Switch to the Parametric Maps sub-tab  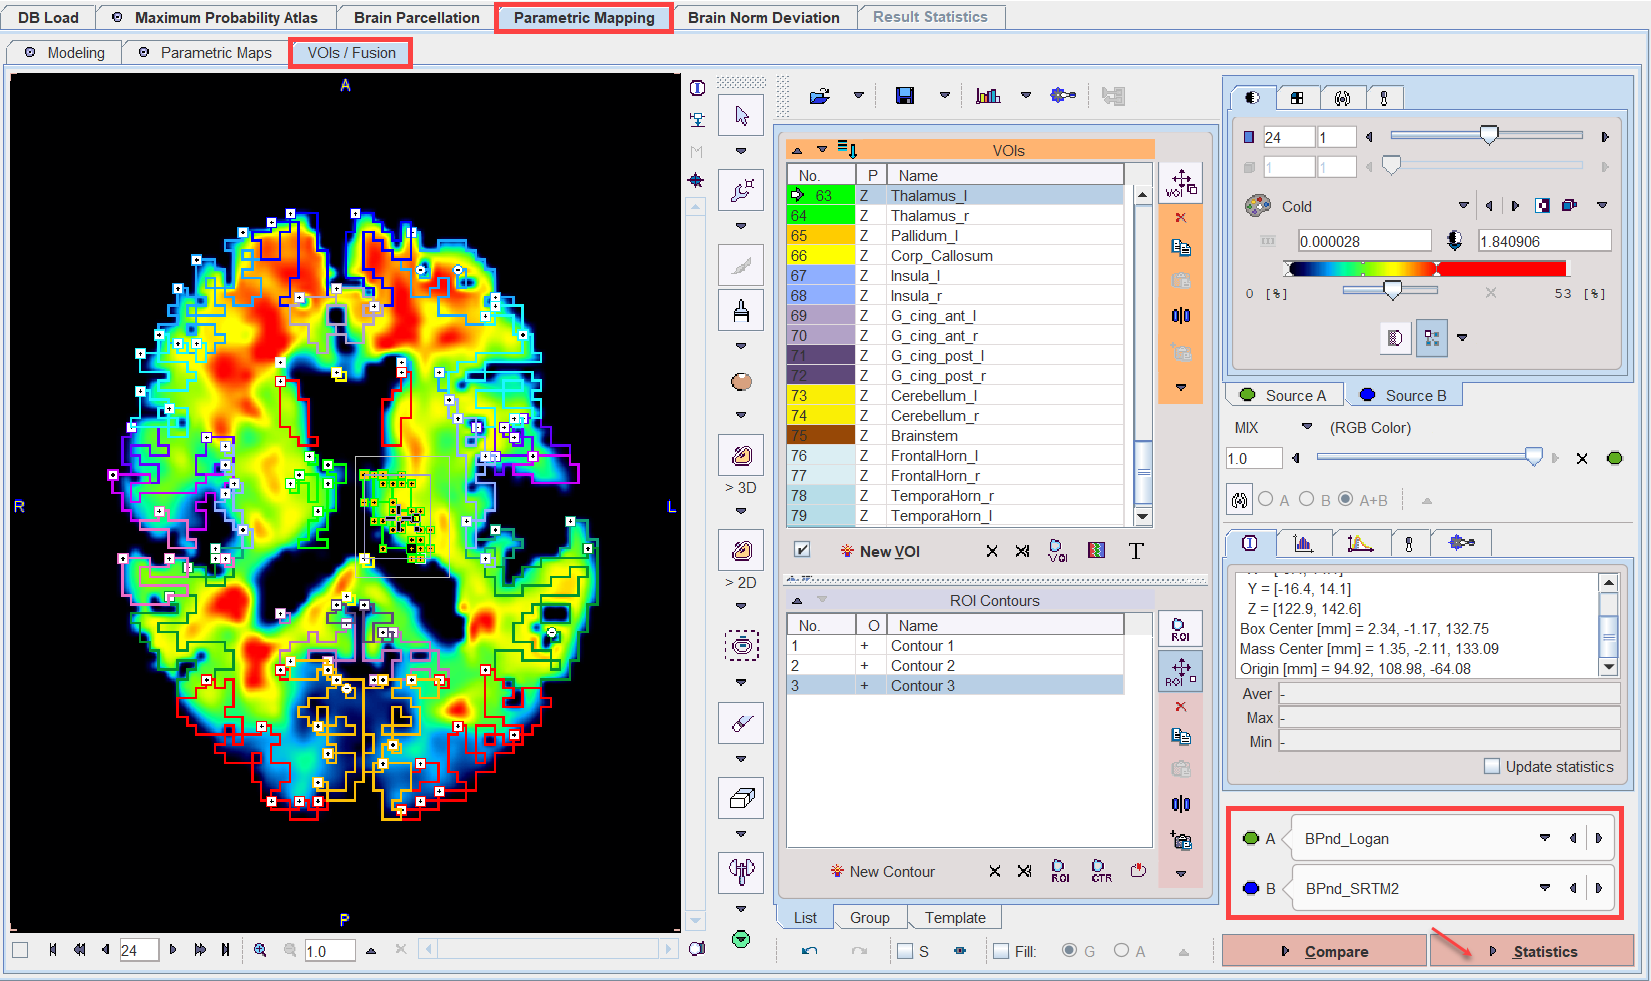(x=206, y=53)
